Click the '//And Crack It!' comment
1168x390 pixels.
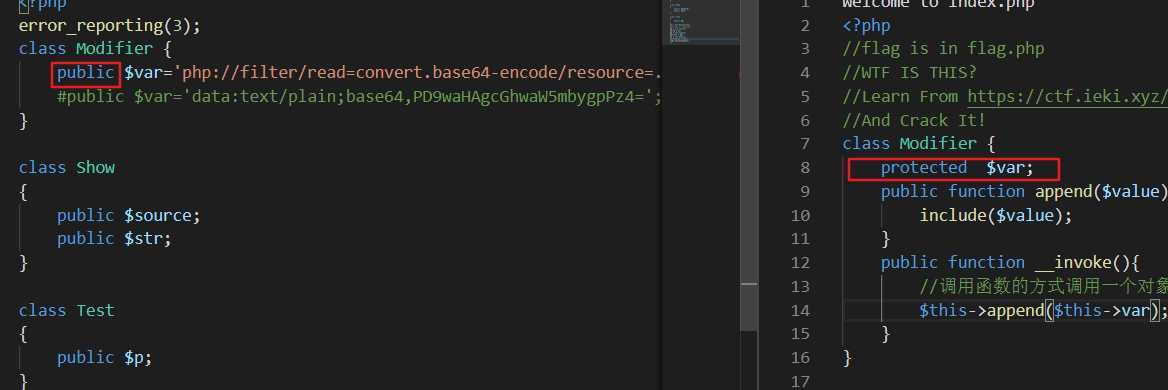click(914, 121)
